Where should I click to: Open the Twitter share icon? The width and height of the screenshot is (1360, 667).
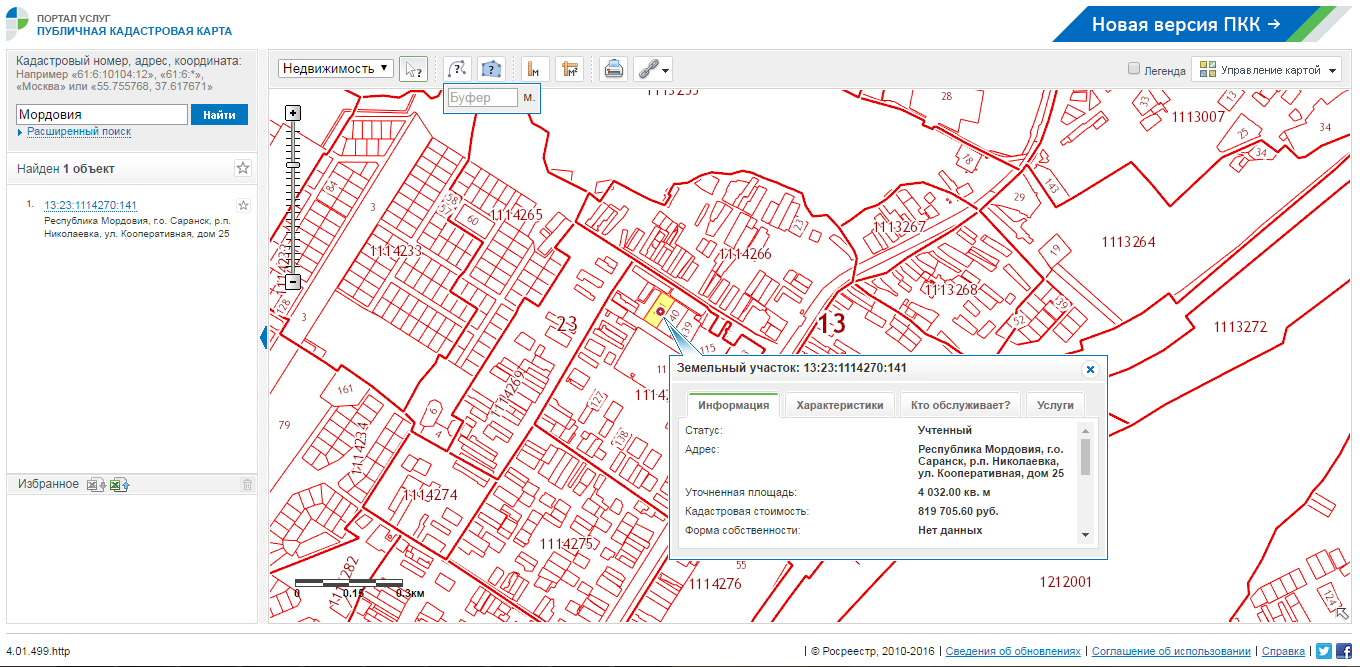click(1324, 651)
